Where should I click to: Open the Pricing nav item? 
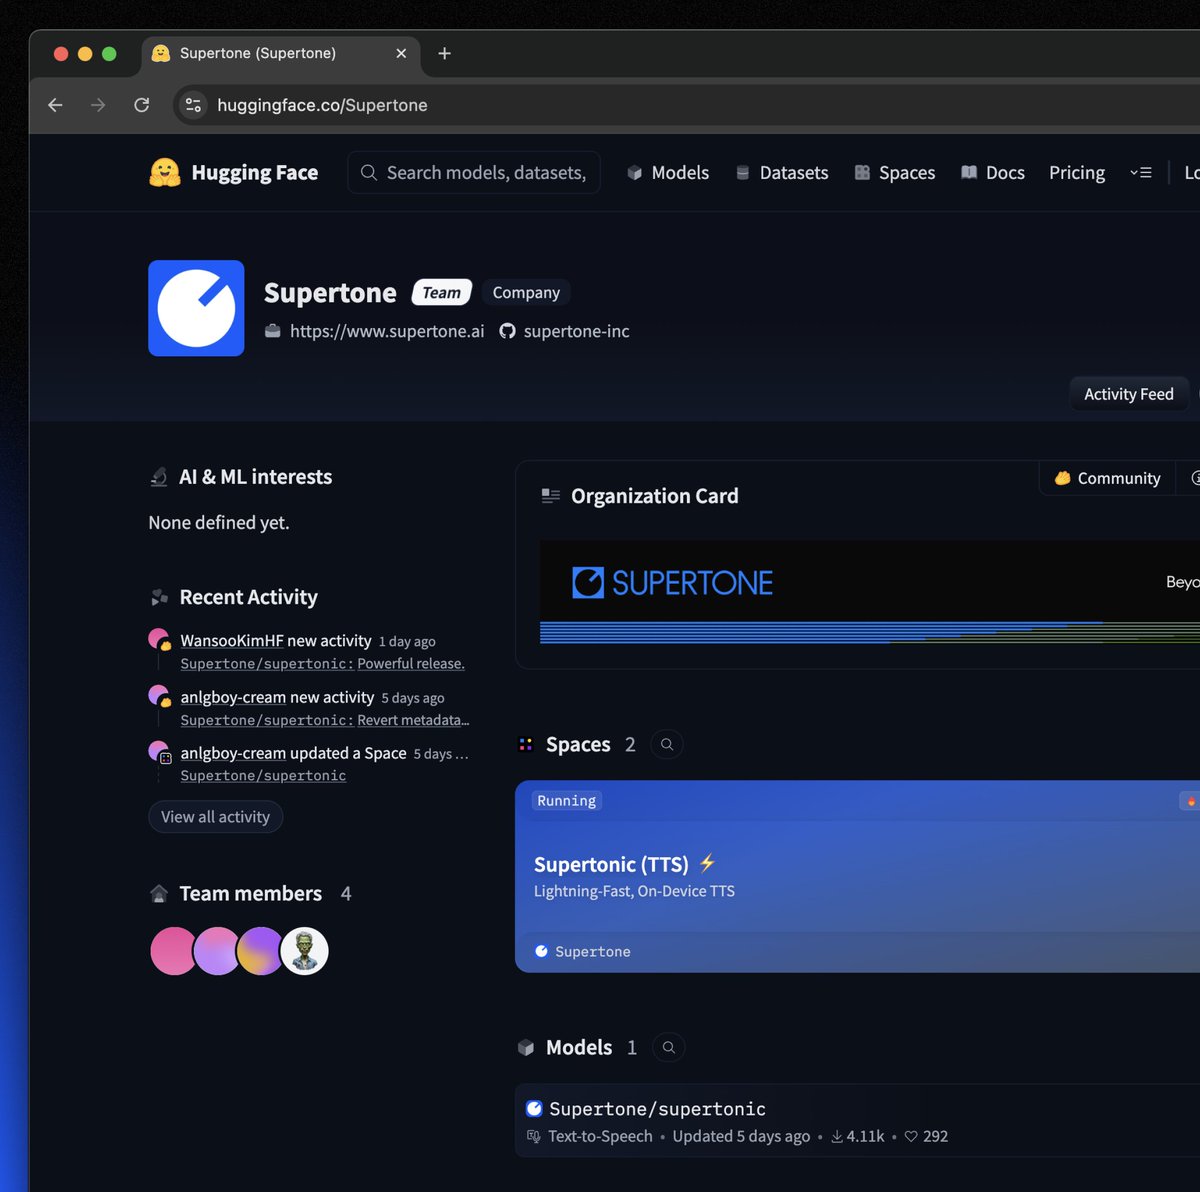point(1077,173)
